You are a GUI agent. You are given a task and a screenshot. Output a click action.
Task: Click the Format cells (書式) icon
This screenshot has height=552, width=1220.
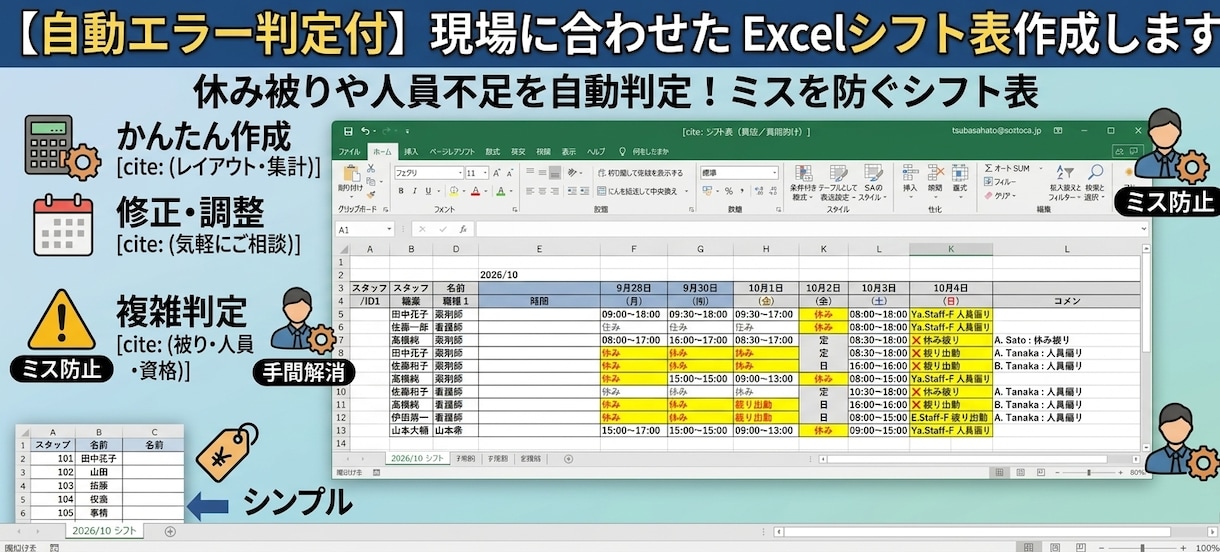click(960, 172)
